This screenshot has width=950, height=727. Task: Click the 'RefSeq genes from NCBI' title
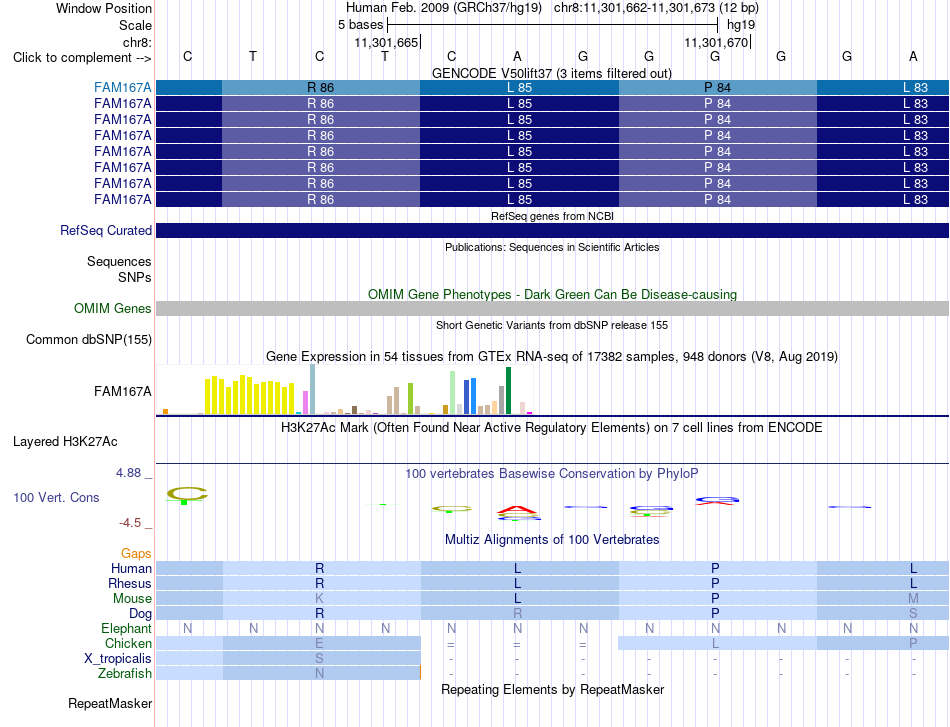552,216
